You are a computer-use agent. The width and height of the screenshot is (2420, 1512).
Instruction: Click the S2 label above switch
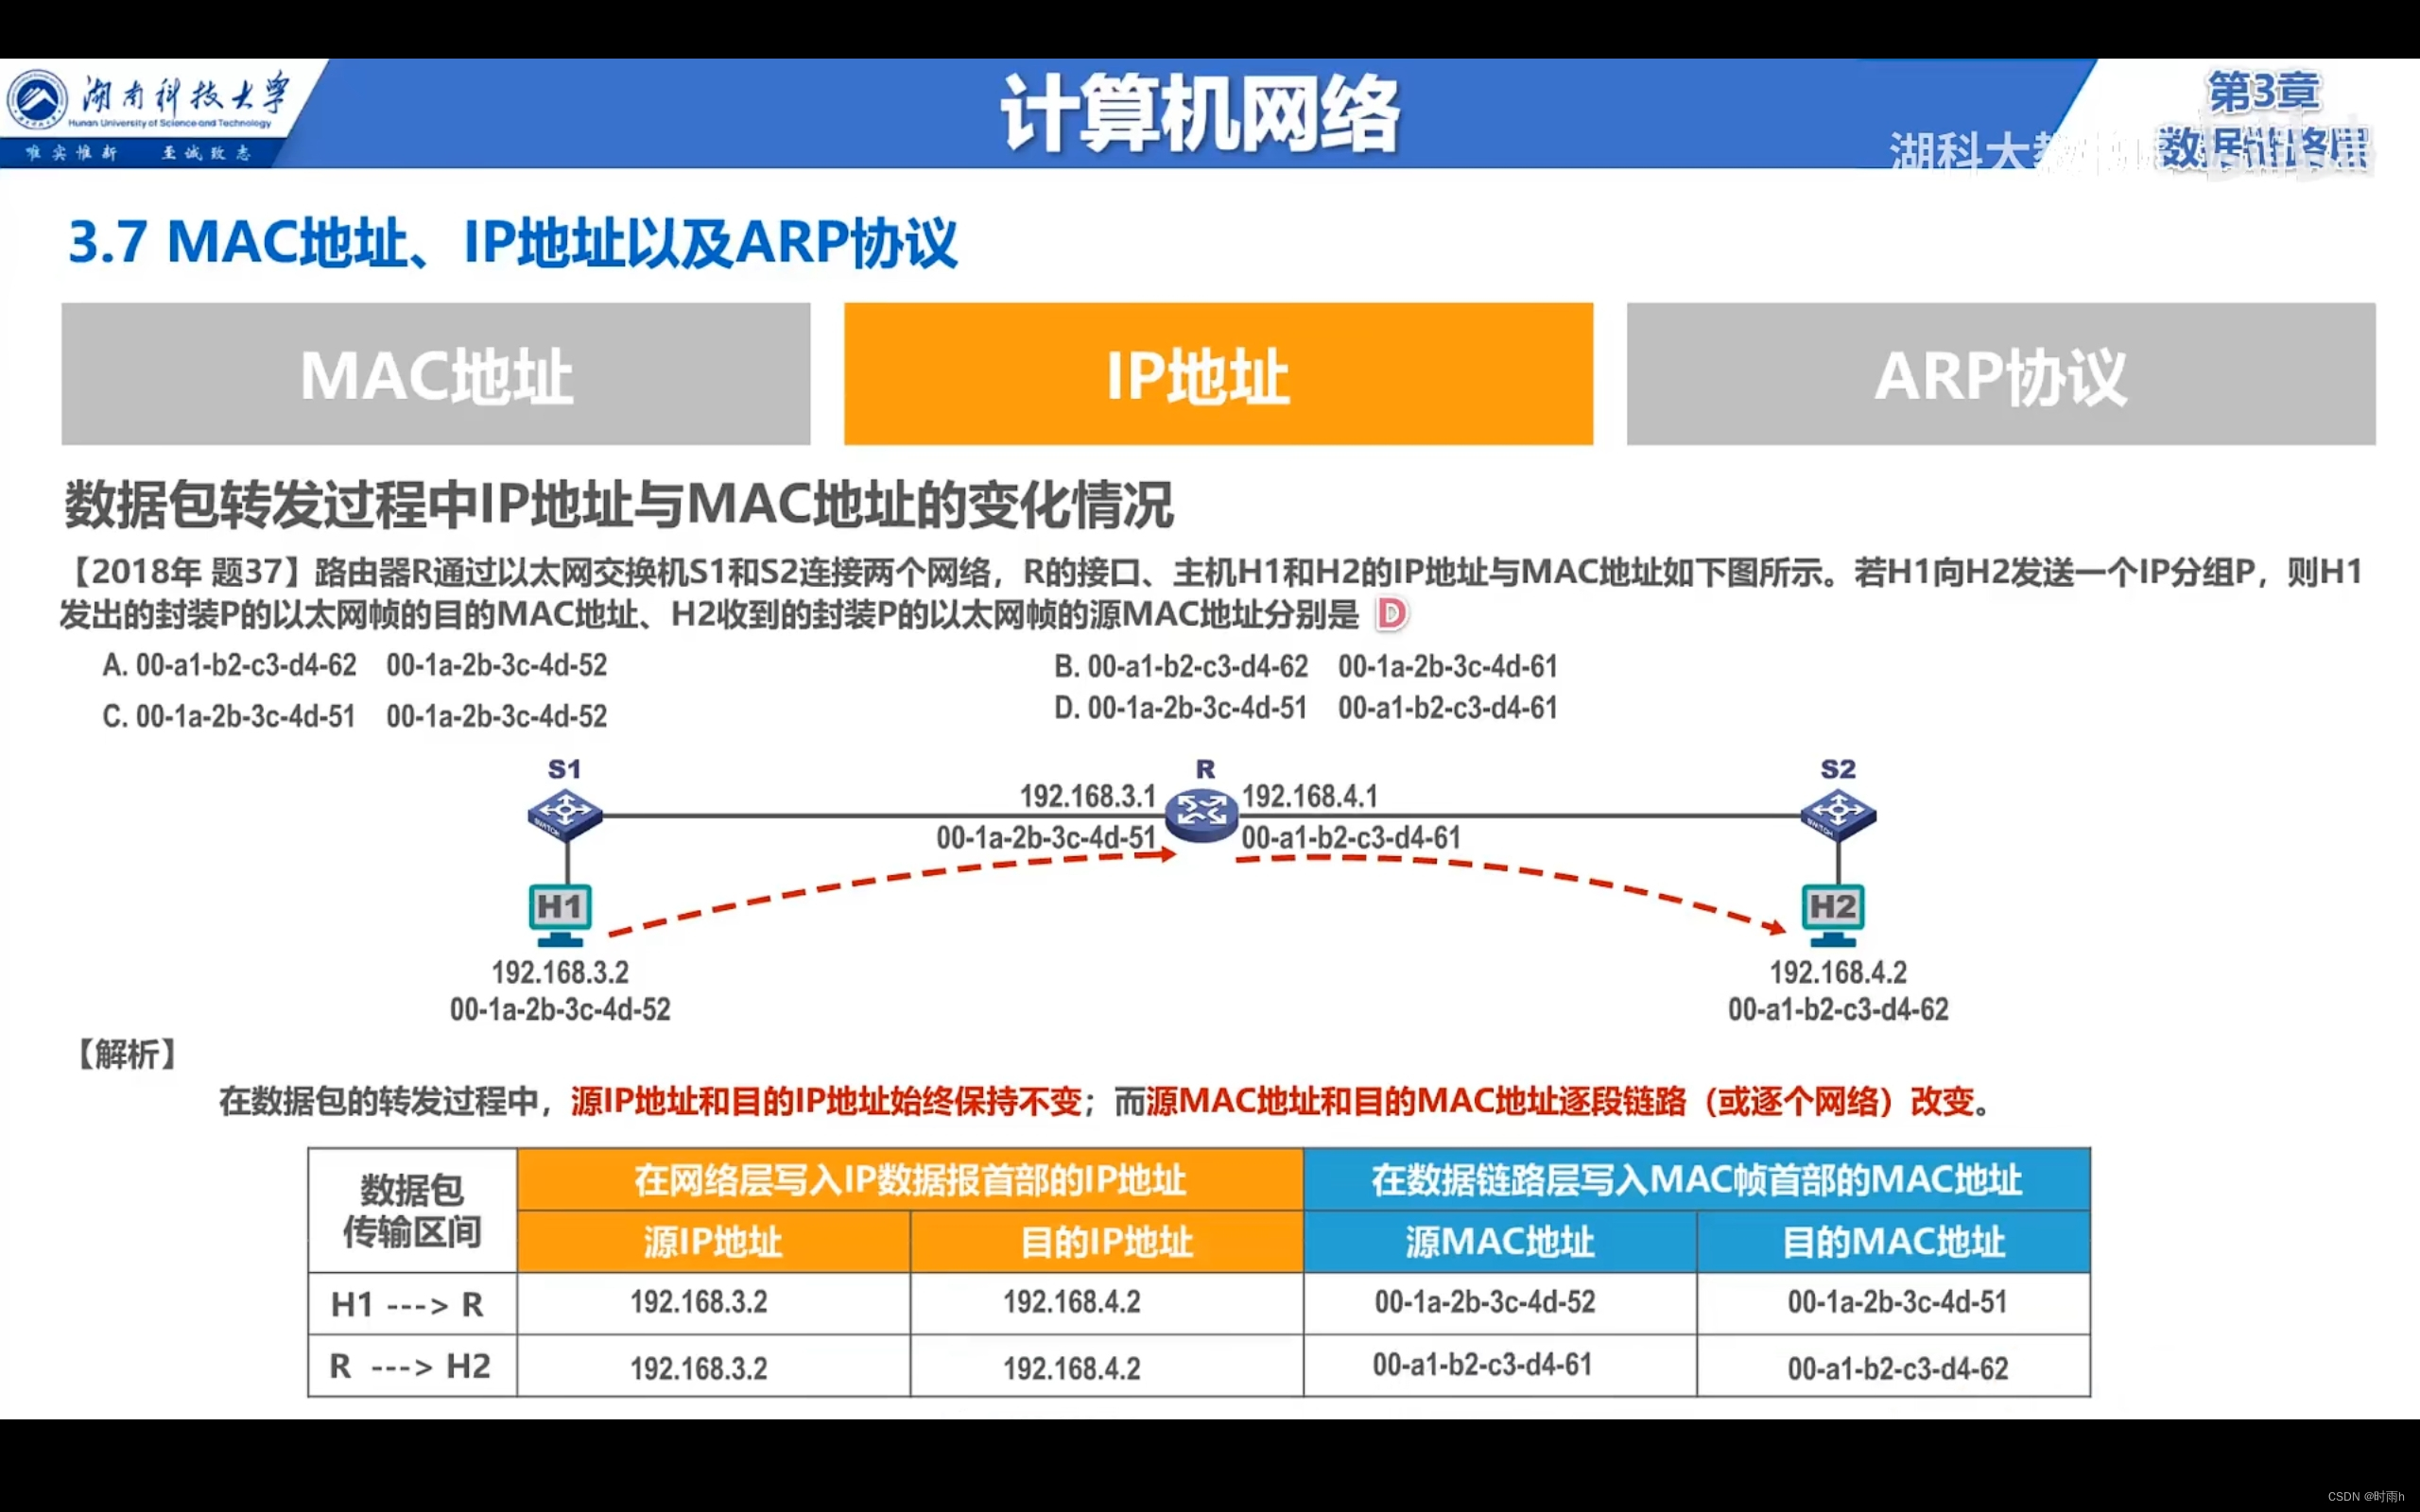pos(1838,769)
